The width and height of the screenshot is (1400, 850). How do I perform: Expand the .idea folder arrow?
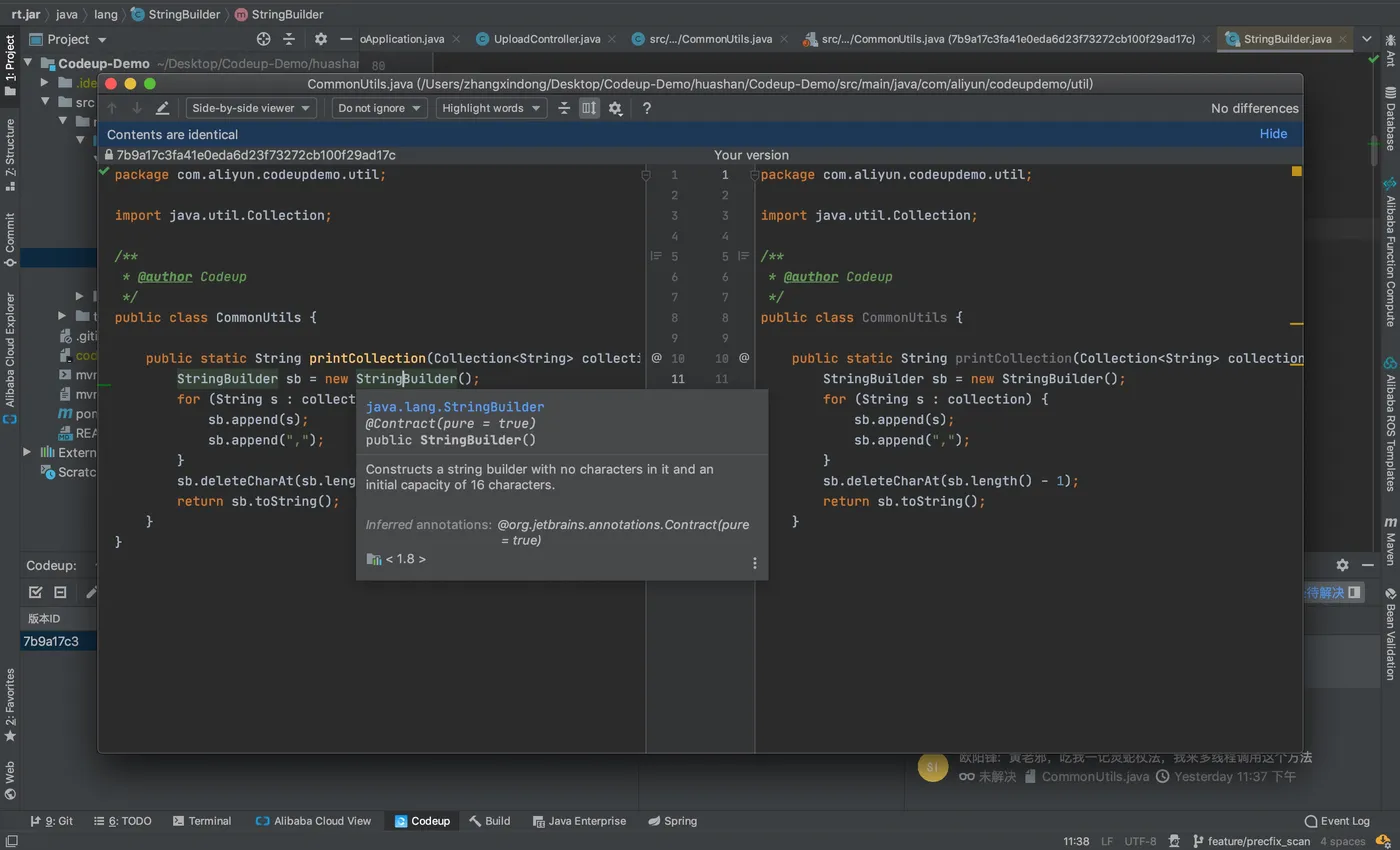44,82
